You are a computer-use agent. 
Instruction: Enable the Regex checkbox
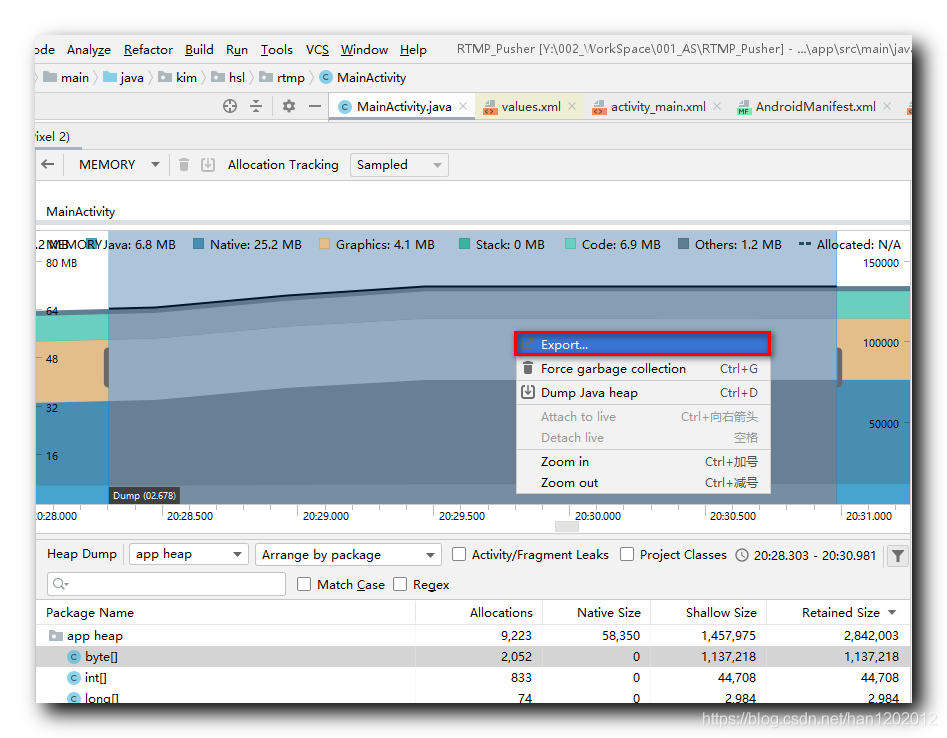point(400,585)
